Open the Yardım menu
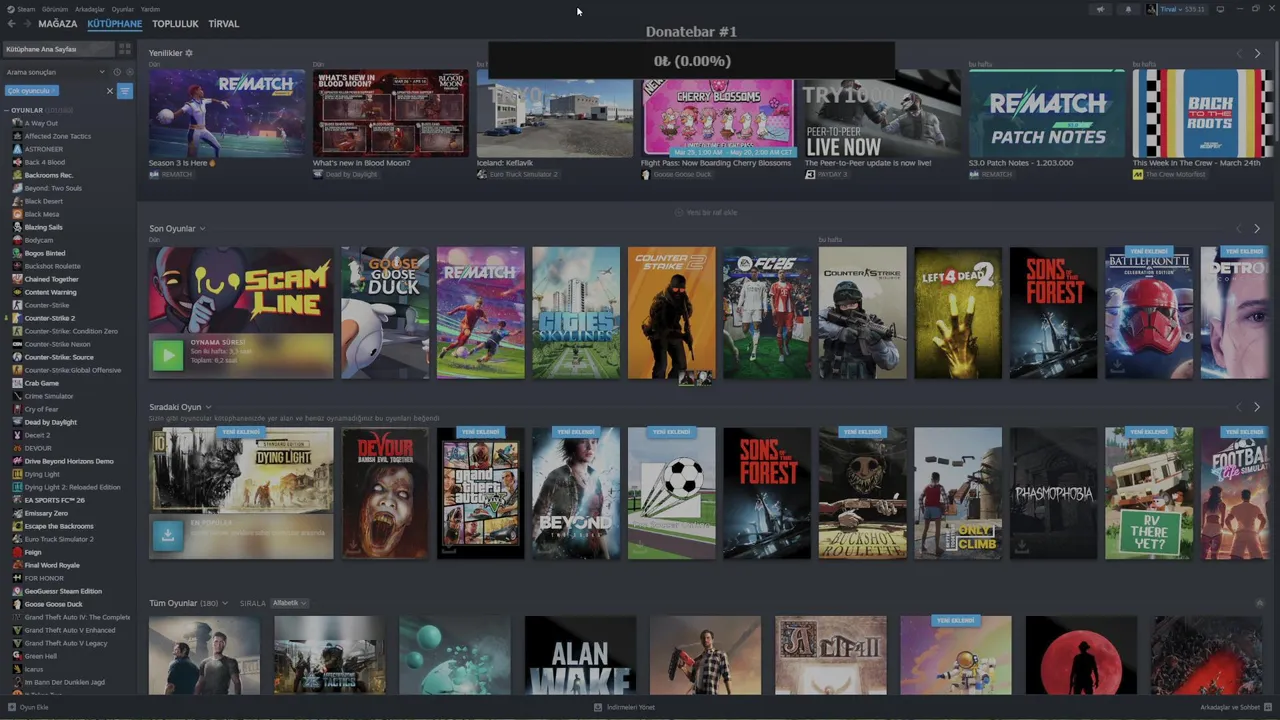Viewport: 1280px width, 720px height. coord(150,9)
